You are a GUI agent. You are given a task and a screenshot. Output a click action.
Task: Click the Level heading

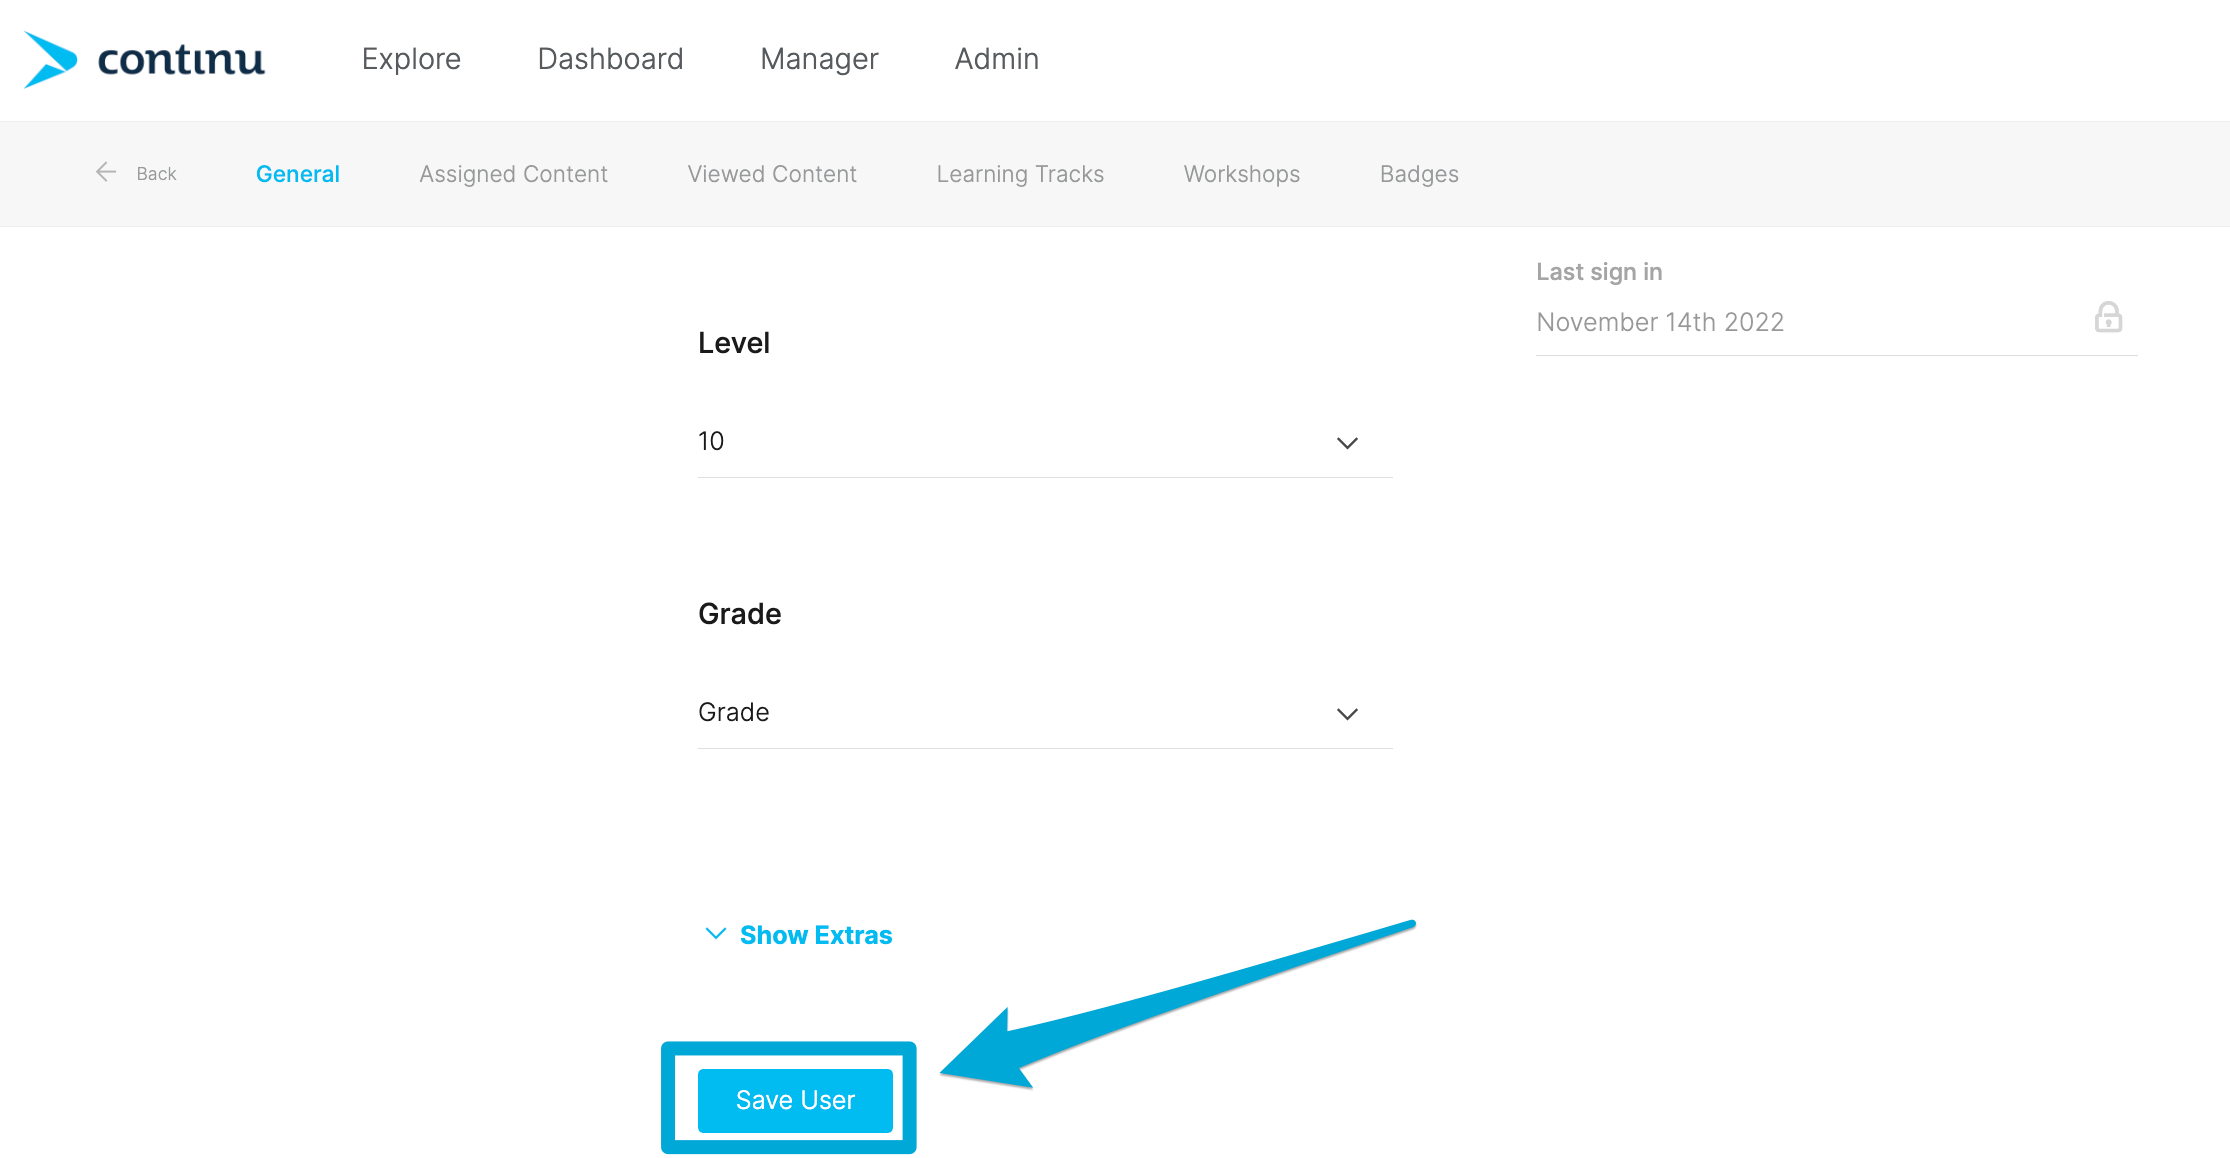click(x=734, y=343)
